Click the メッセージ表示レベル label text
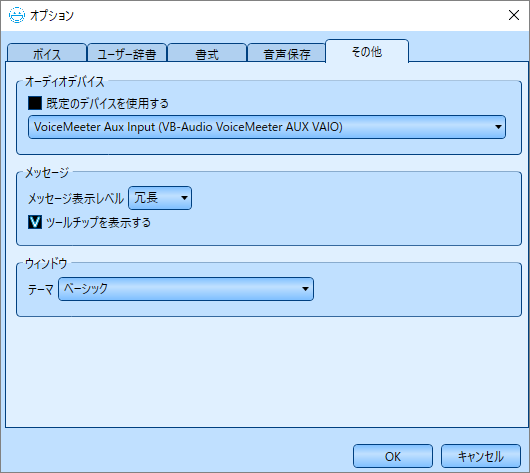The height and width of the screenshot is (473, 530). click(76, 198)
